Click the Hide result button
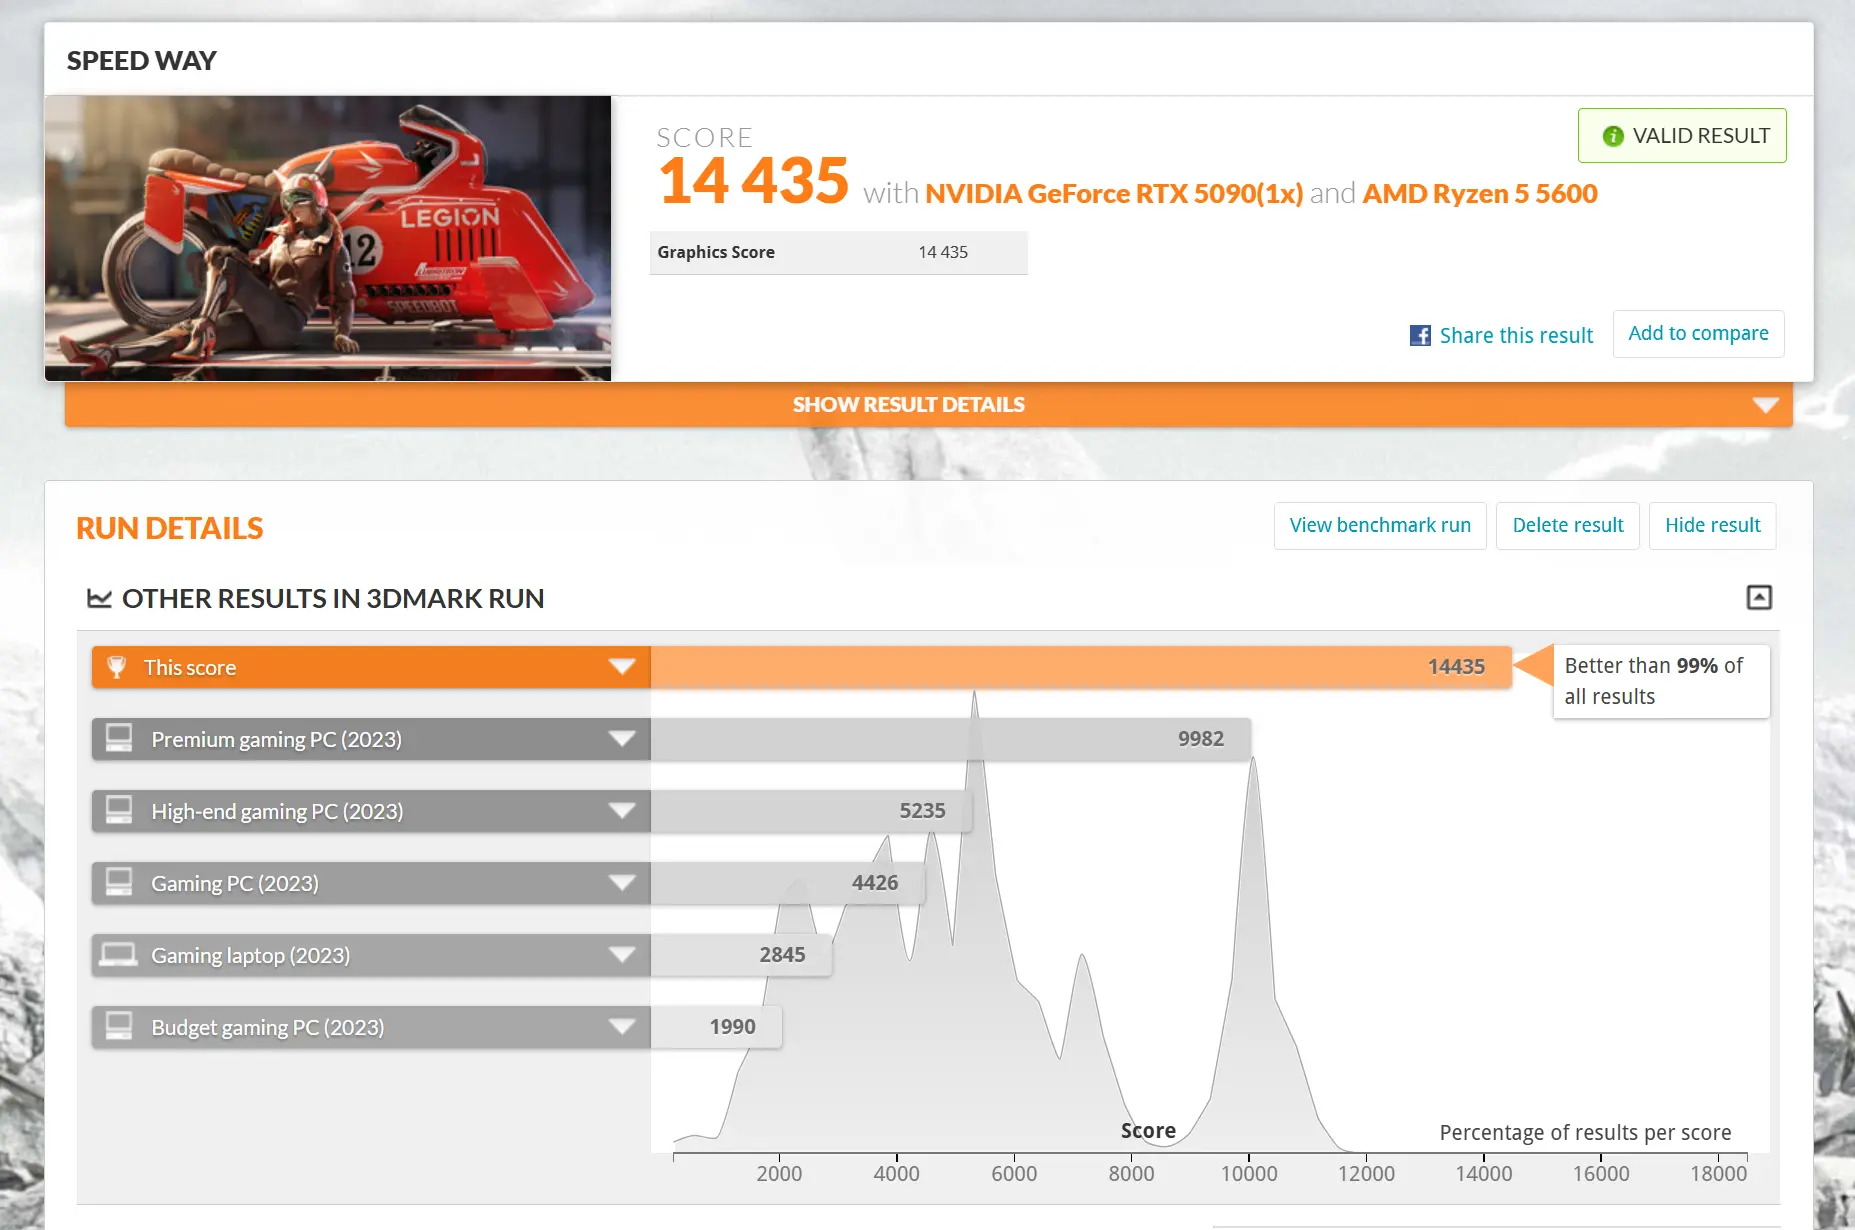 [x=1713, y=526]
